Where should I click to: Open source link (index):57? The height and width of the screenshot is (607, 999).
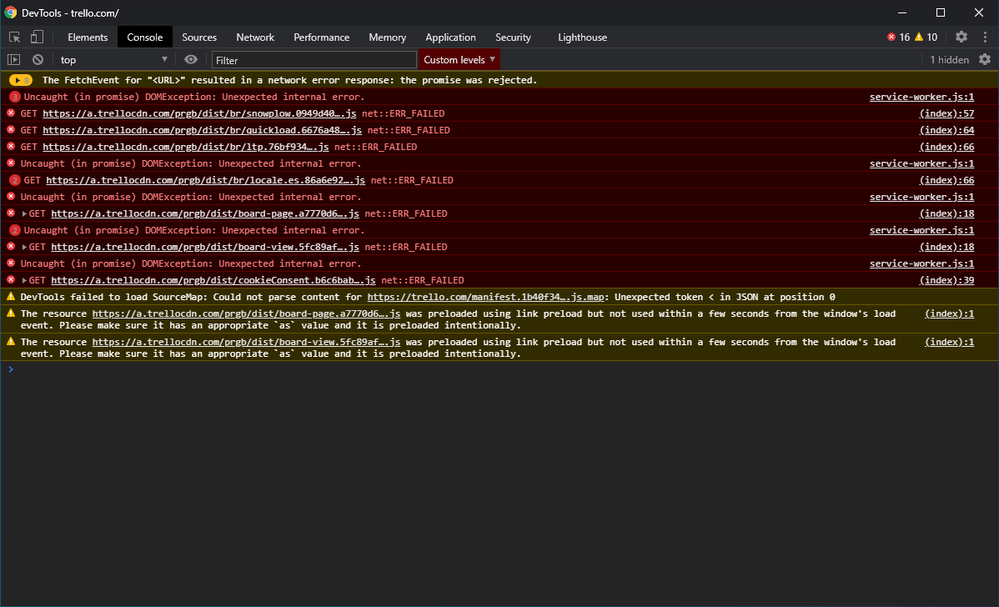tap(947, 113)
